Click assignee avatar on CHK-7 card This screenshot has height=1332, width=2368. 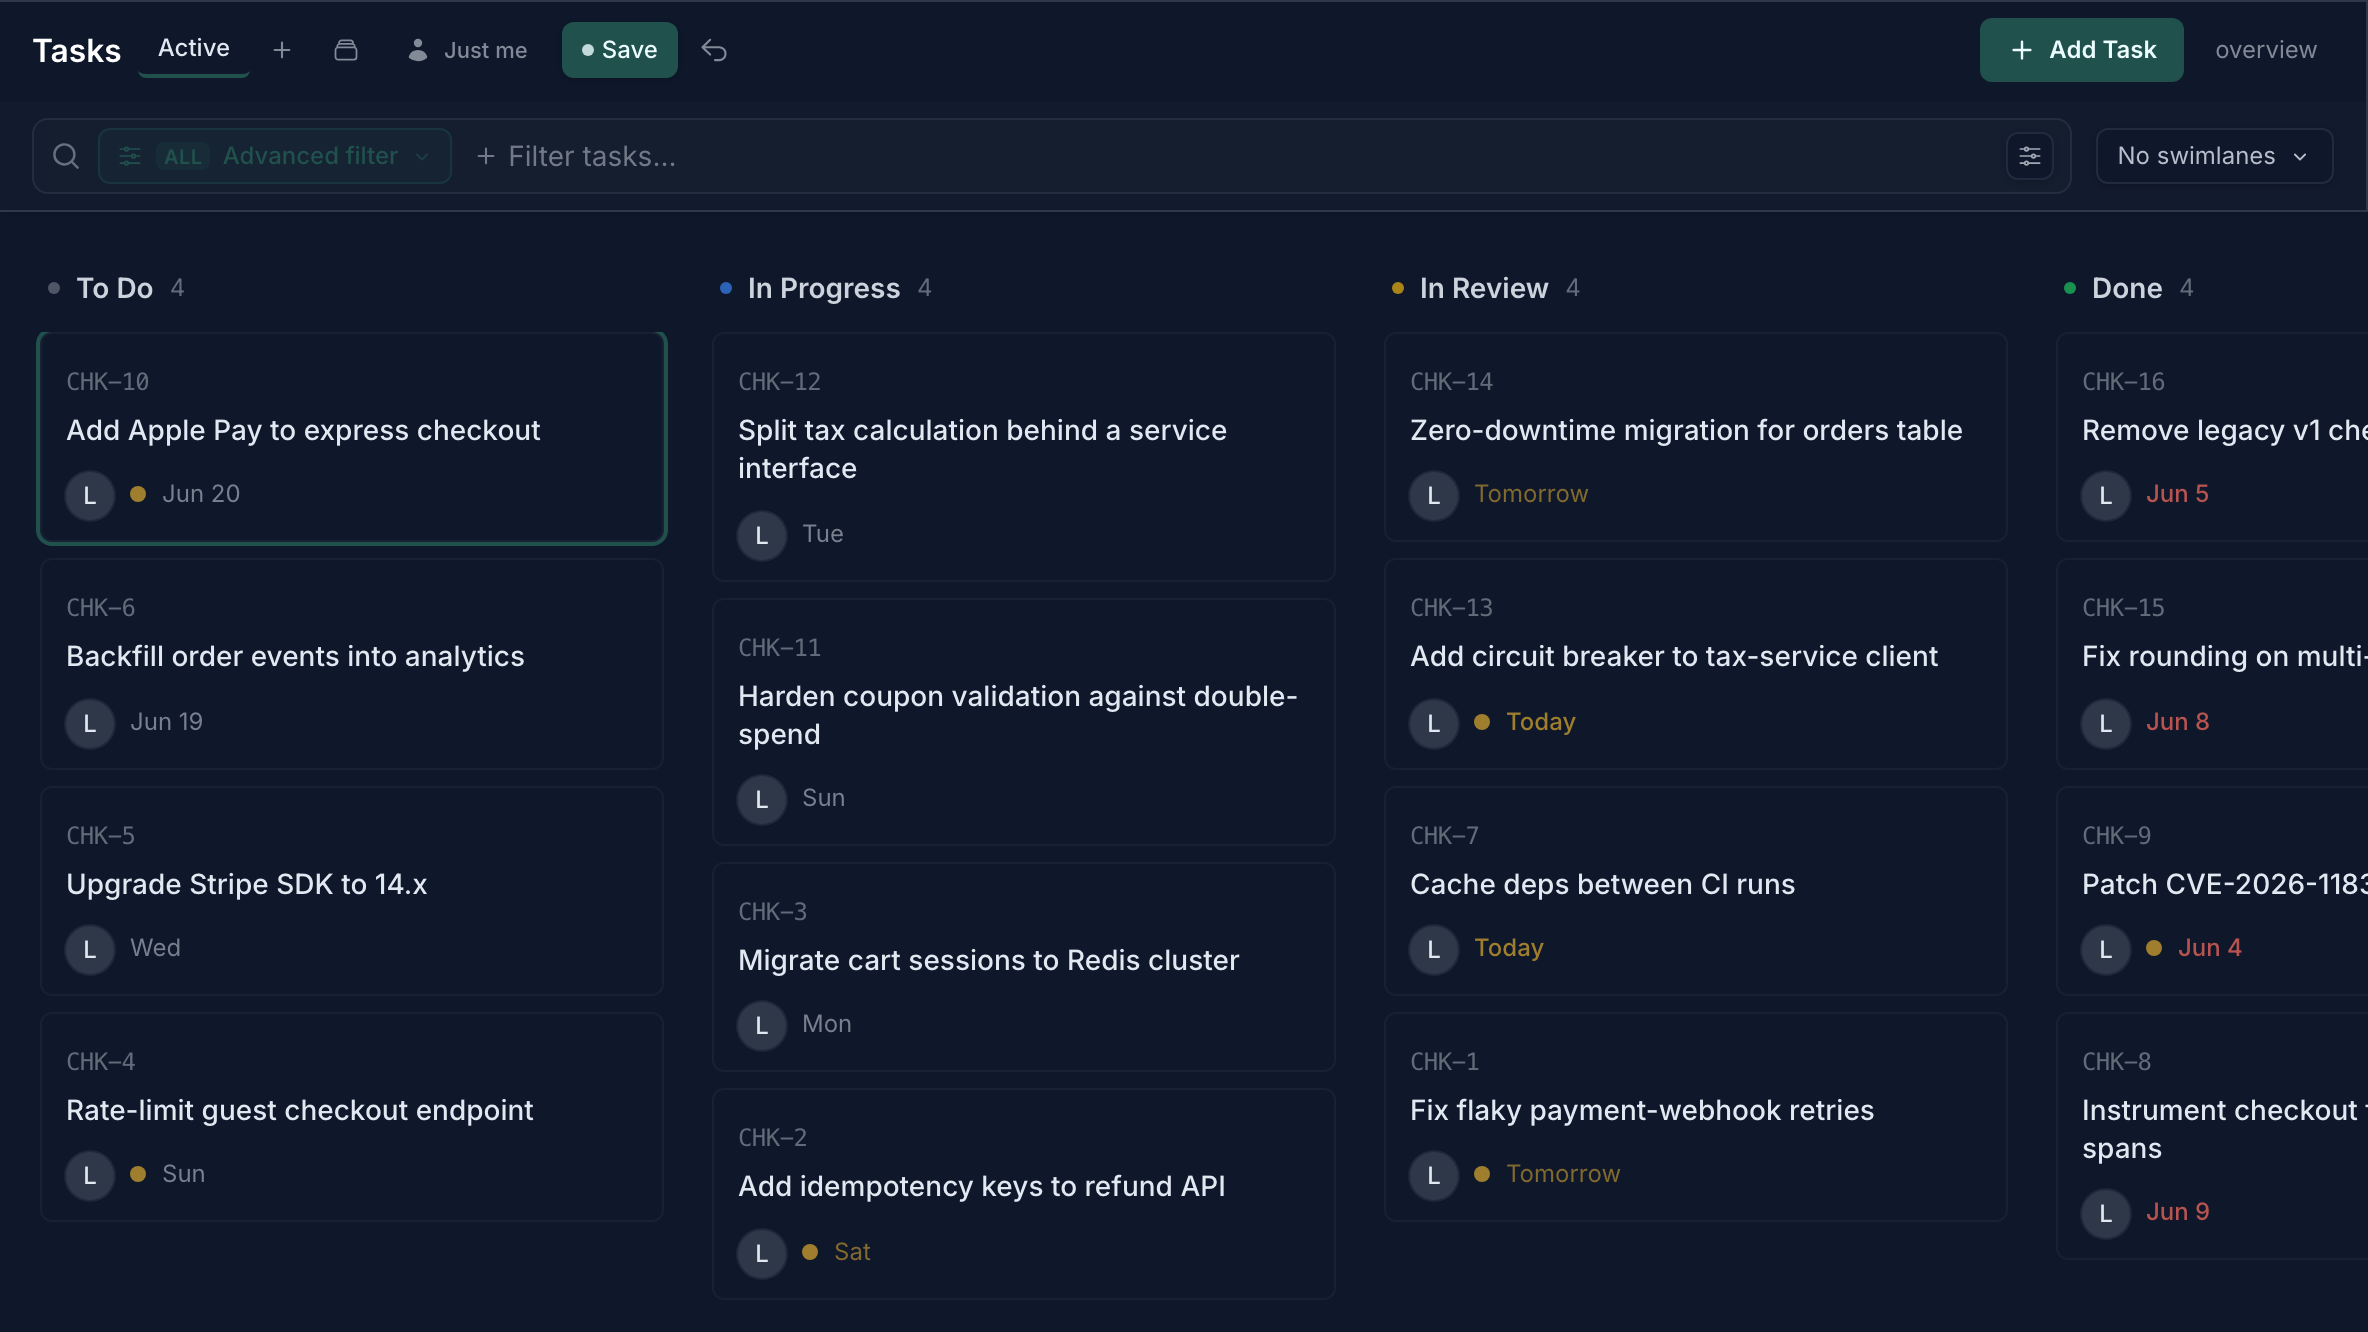(1434, 949)
